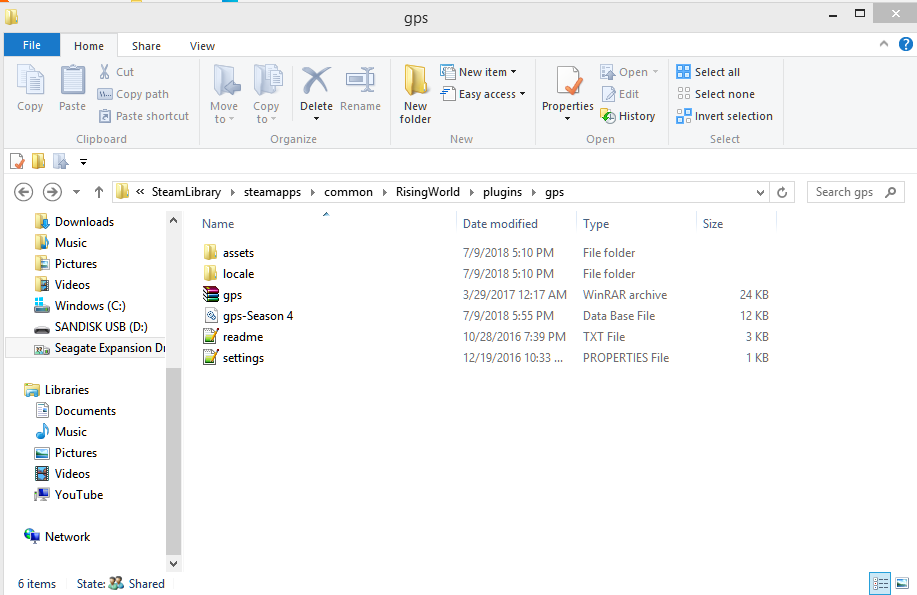Open the Customize Quick Access Toolbar arrow
The height and width of the screenshot is (595, 917).
click(x=83, y=162)
